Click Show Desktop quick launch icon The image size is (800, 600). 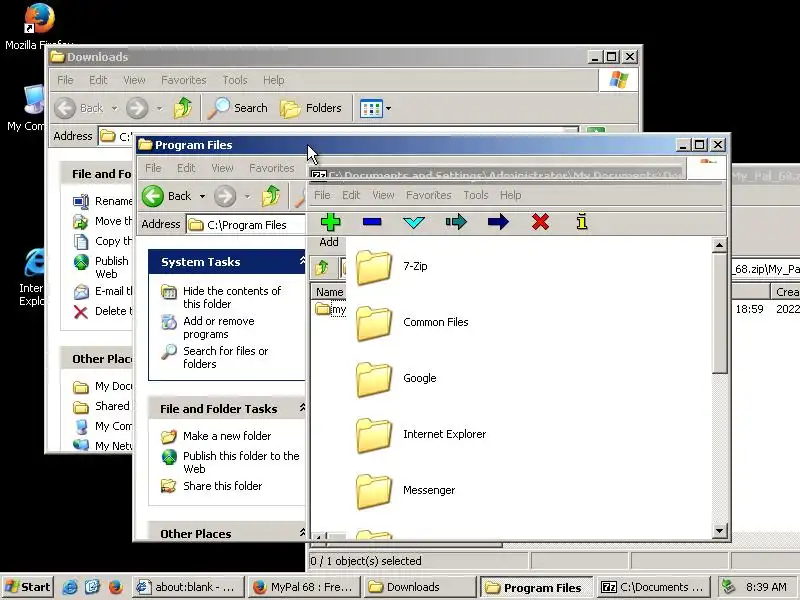pos(93,587)
